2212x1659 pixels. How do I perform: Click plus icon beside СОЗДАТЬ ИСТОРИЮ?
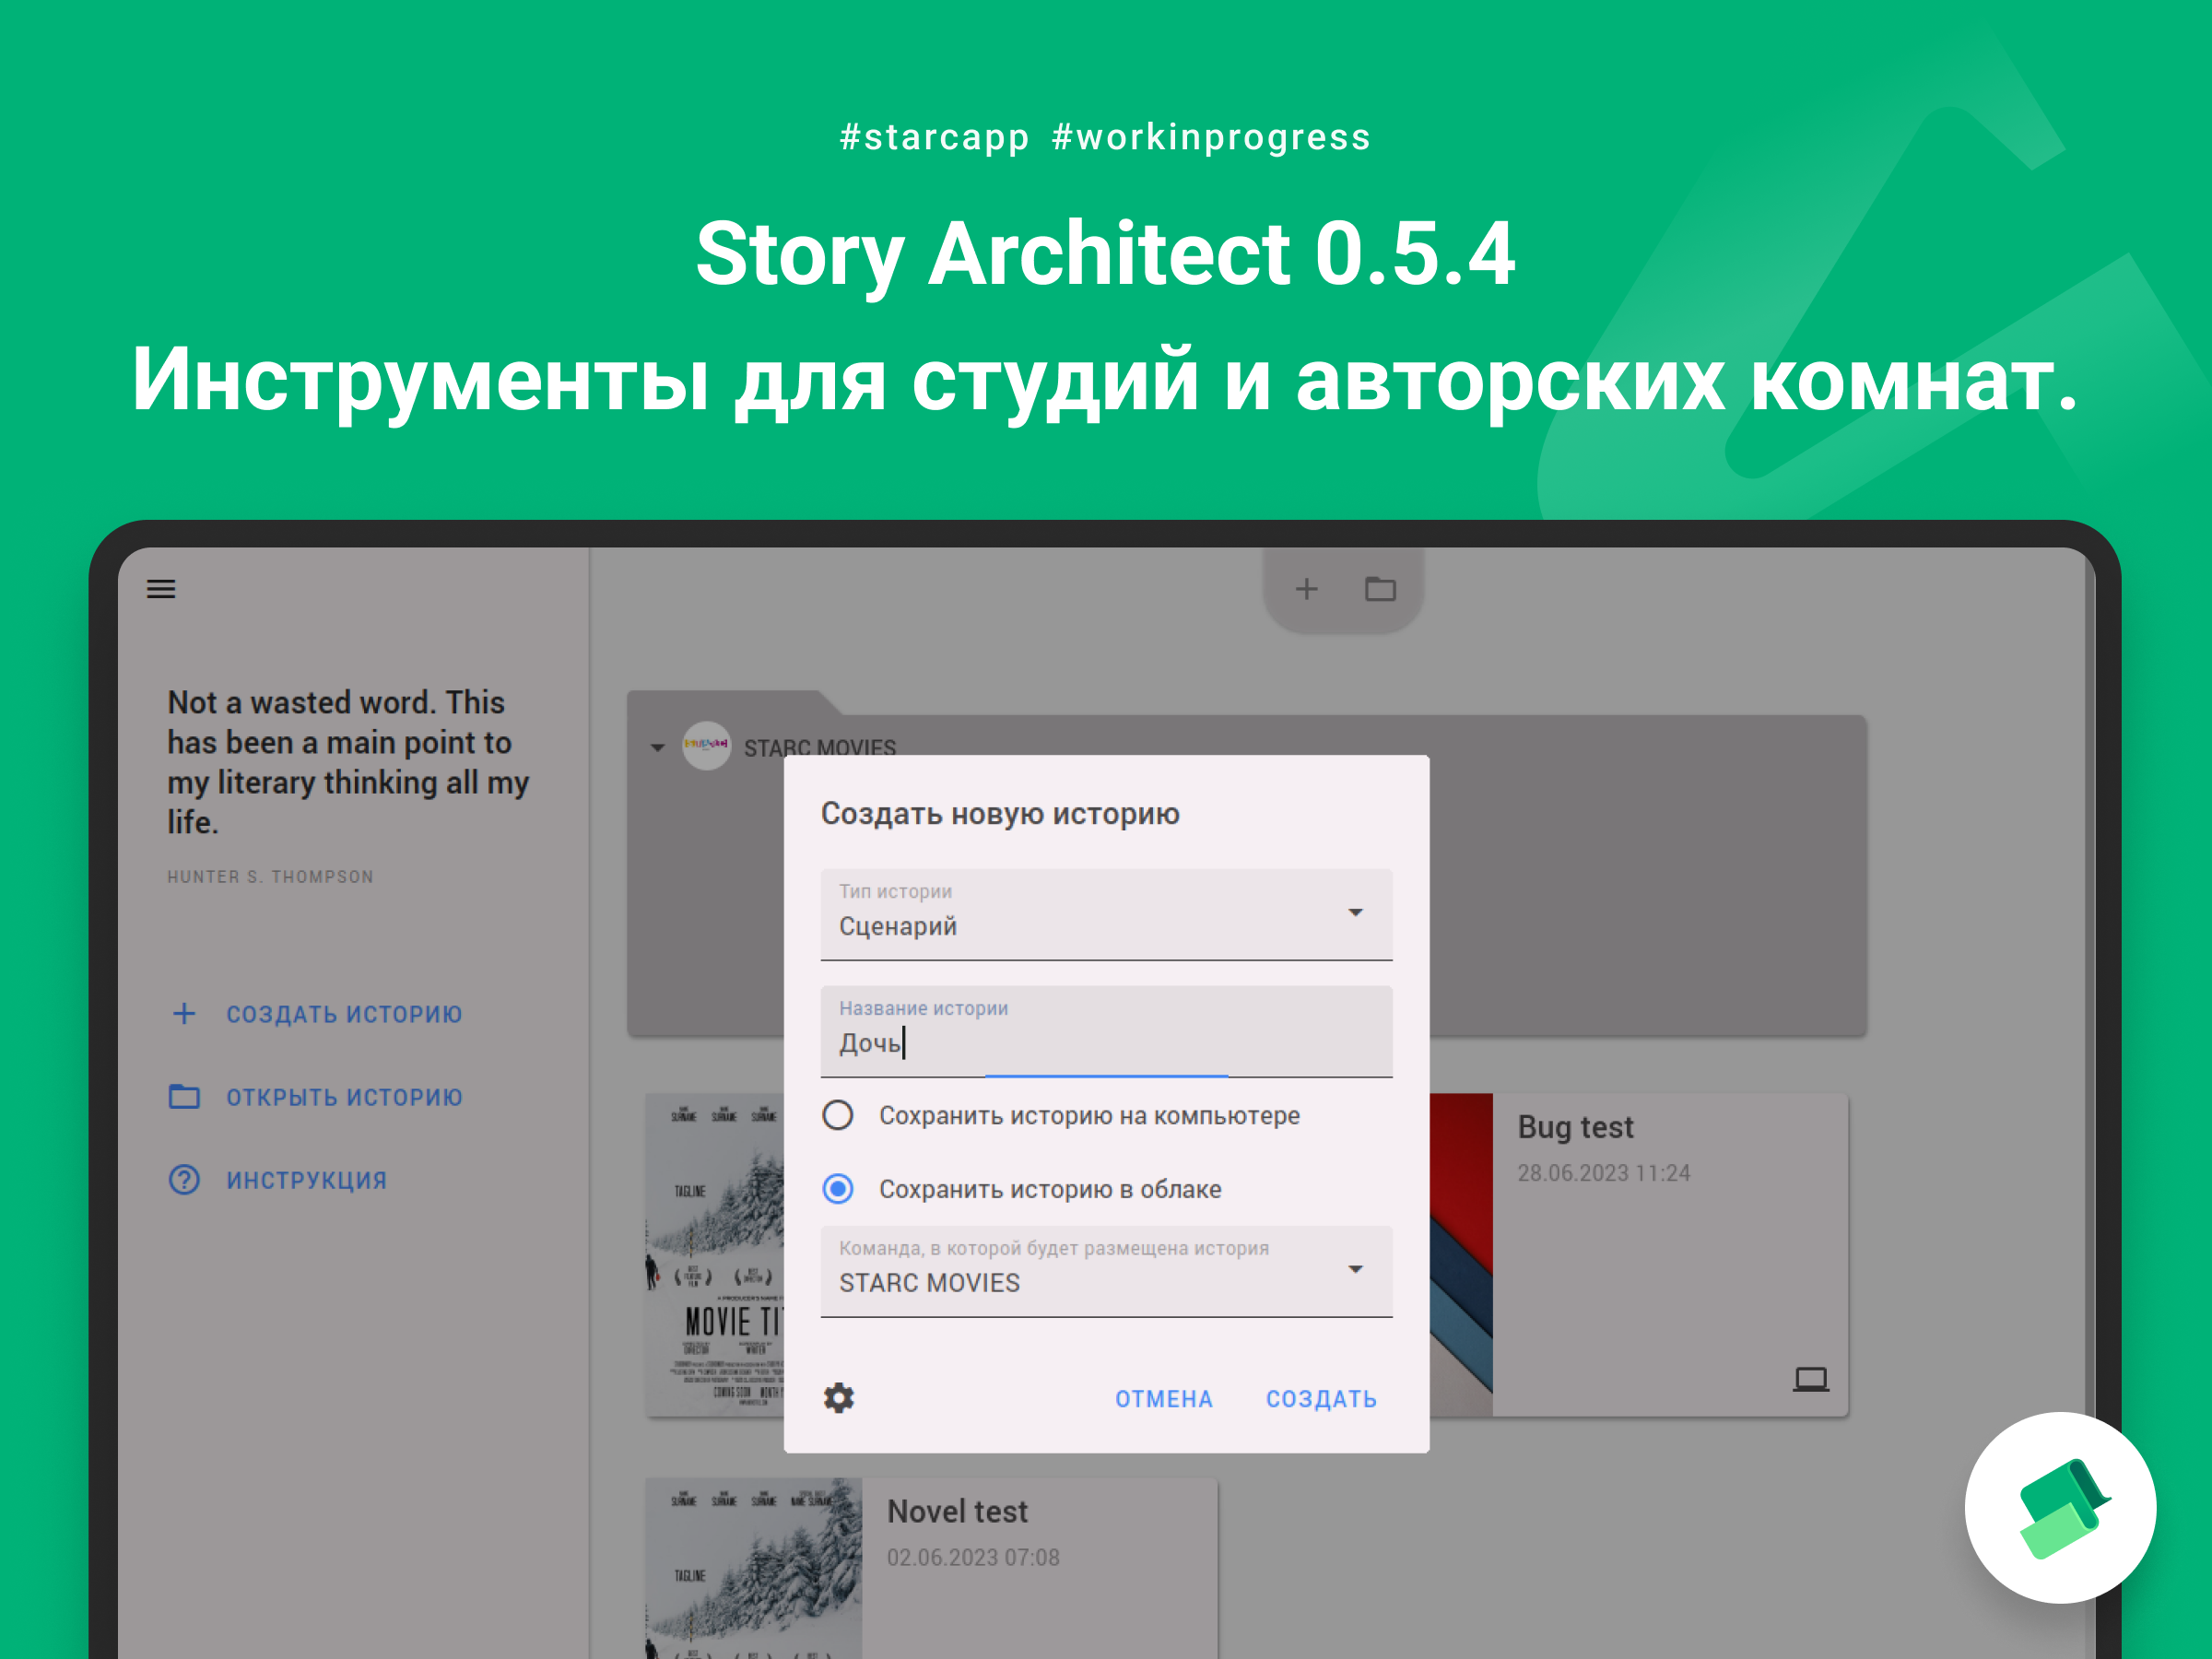184,1013
